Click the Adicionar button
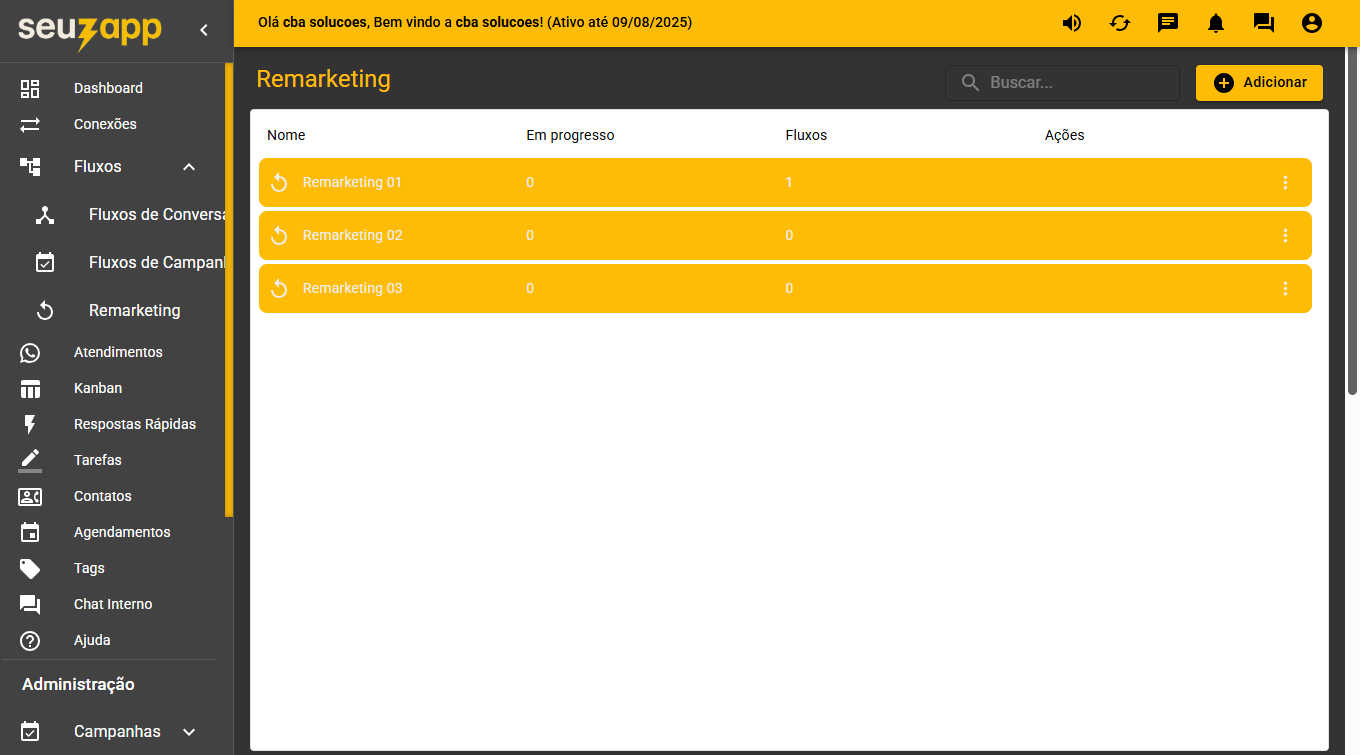Screen dimensions: 1360x755 tap(1259, 83)
